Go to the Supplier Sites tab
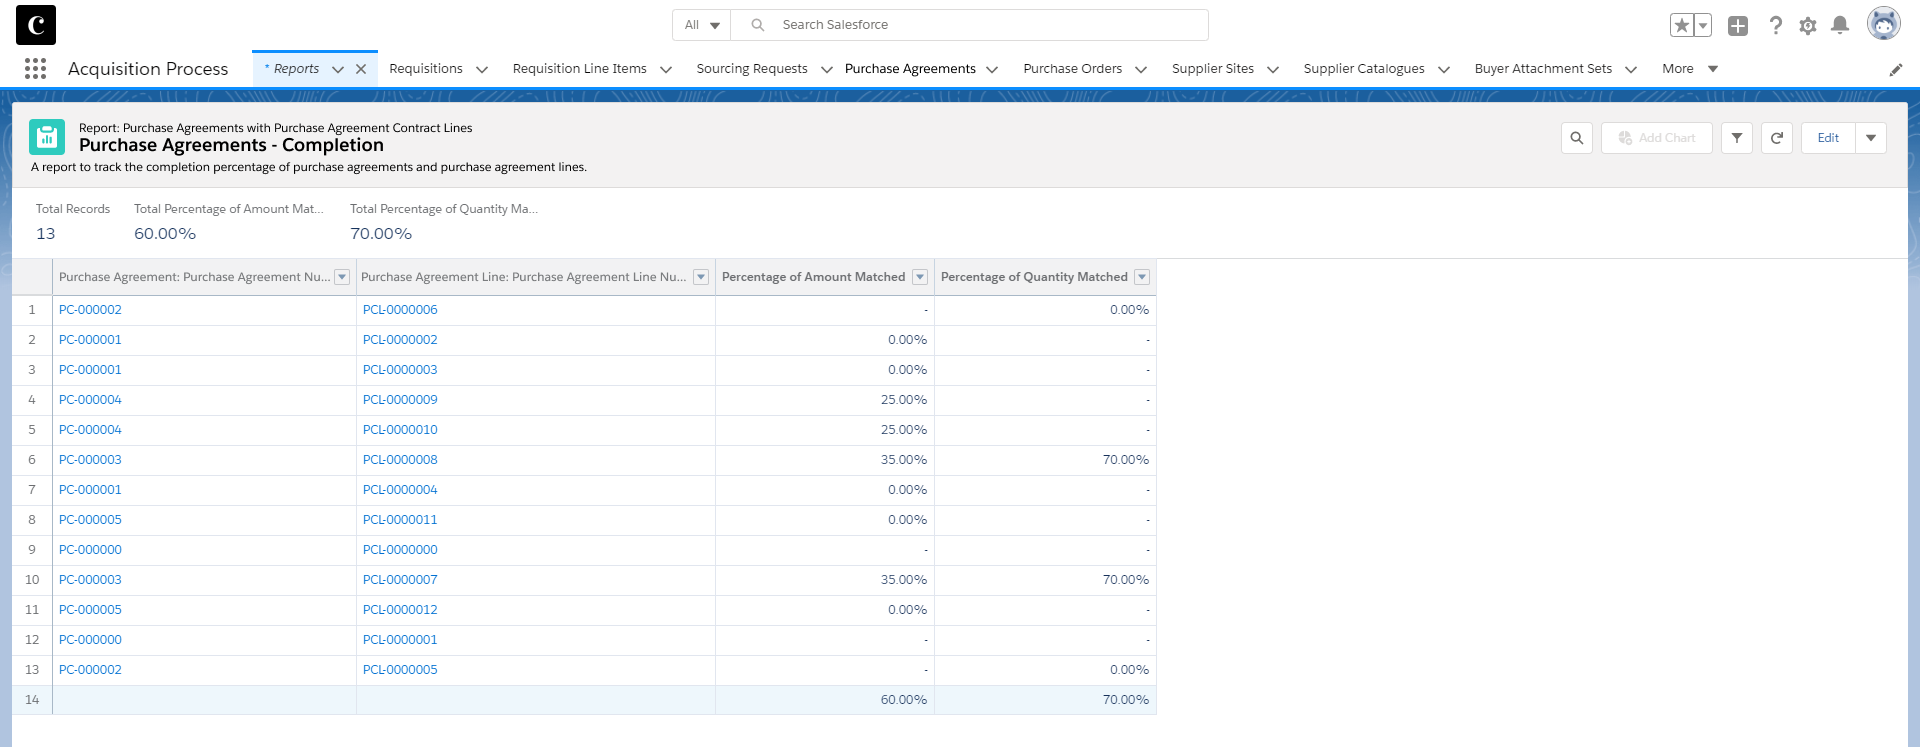Screen dimensions: 1920x747 pyautogui.click(x=1212, y=69)
